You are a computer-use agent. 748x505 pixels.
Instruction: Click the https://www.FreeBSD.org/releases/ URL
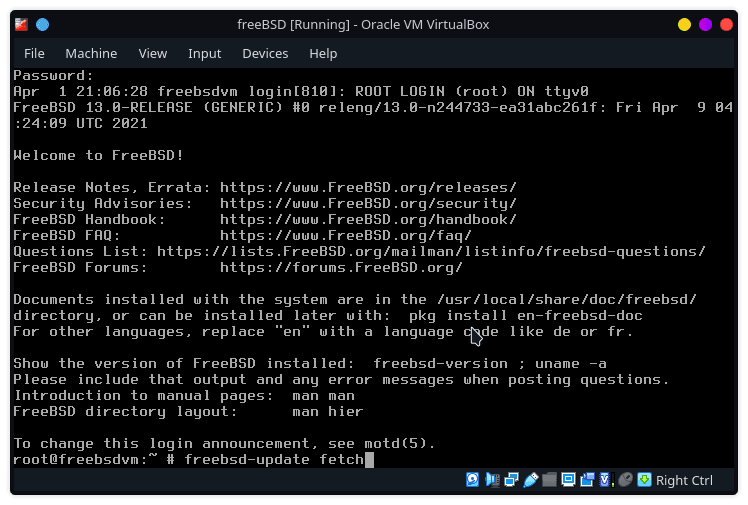[368, 187]
